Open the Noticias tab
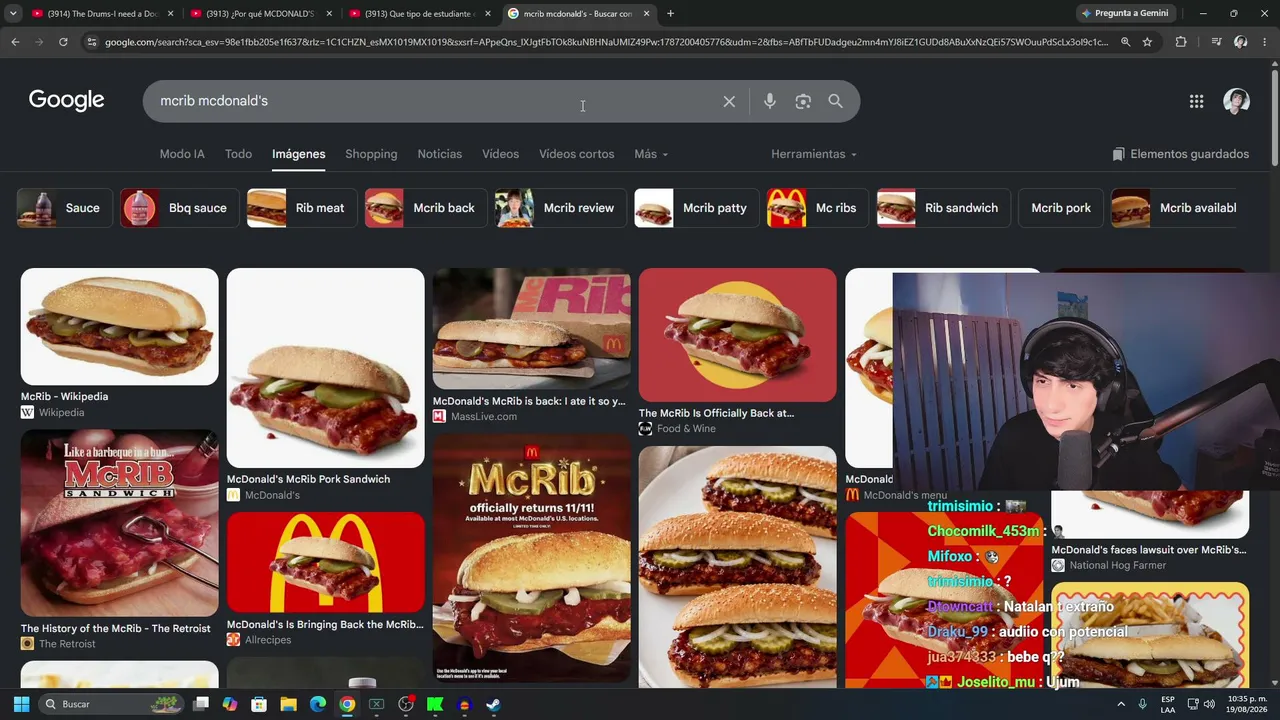 pos(440,154)
